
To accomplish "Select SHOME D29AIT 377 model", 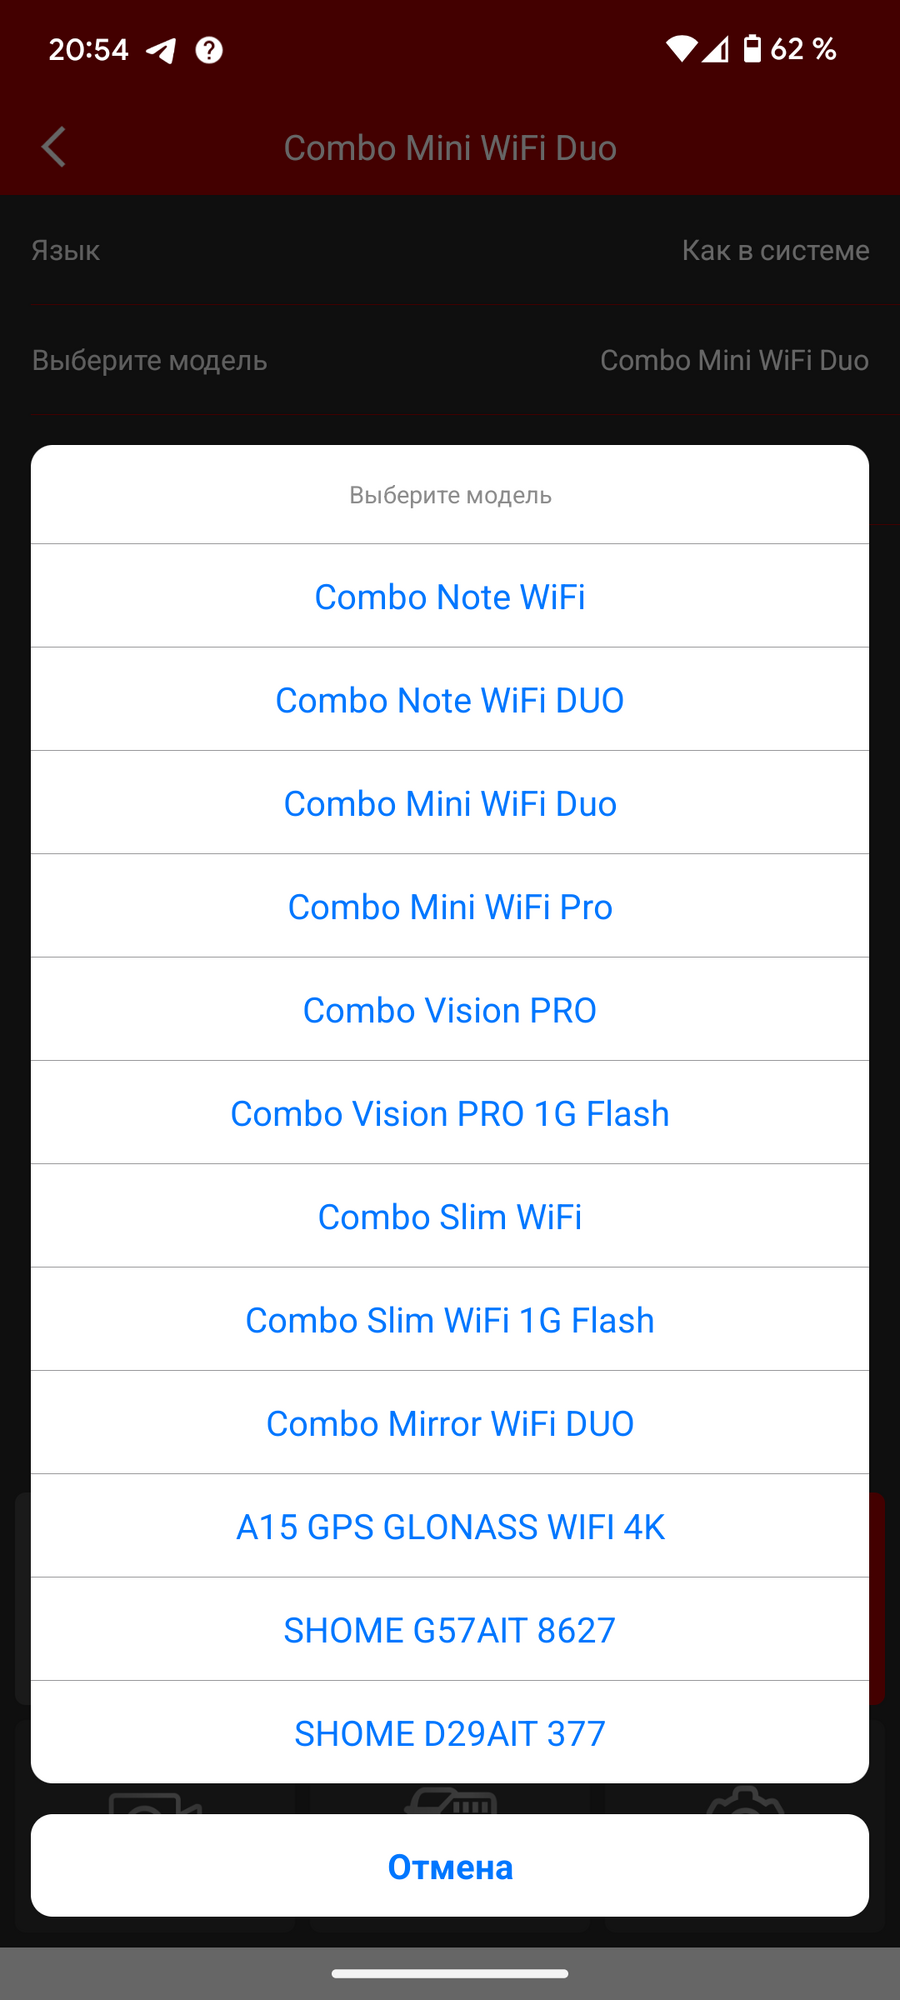I will 450,1733.
